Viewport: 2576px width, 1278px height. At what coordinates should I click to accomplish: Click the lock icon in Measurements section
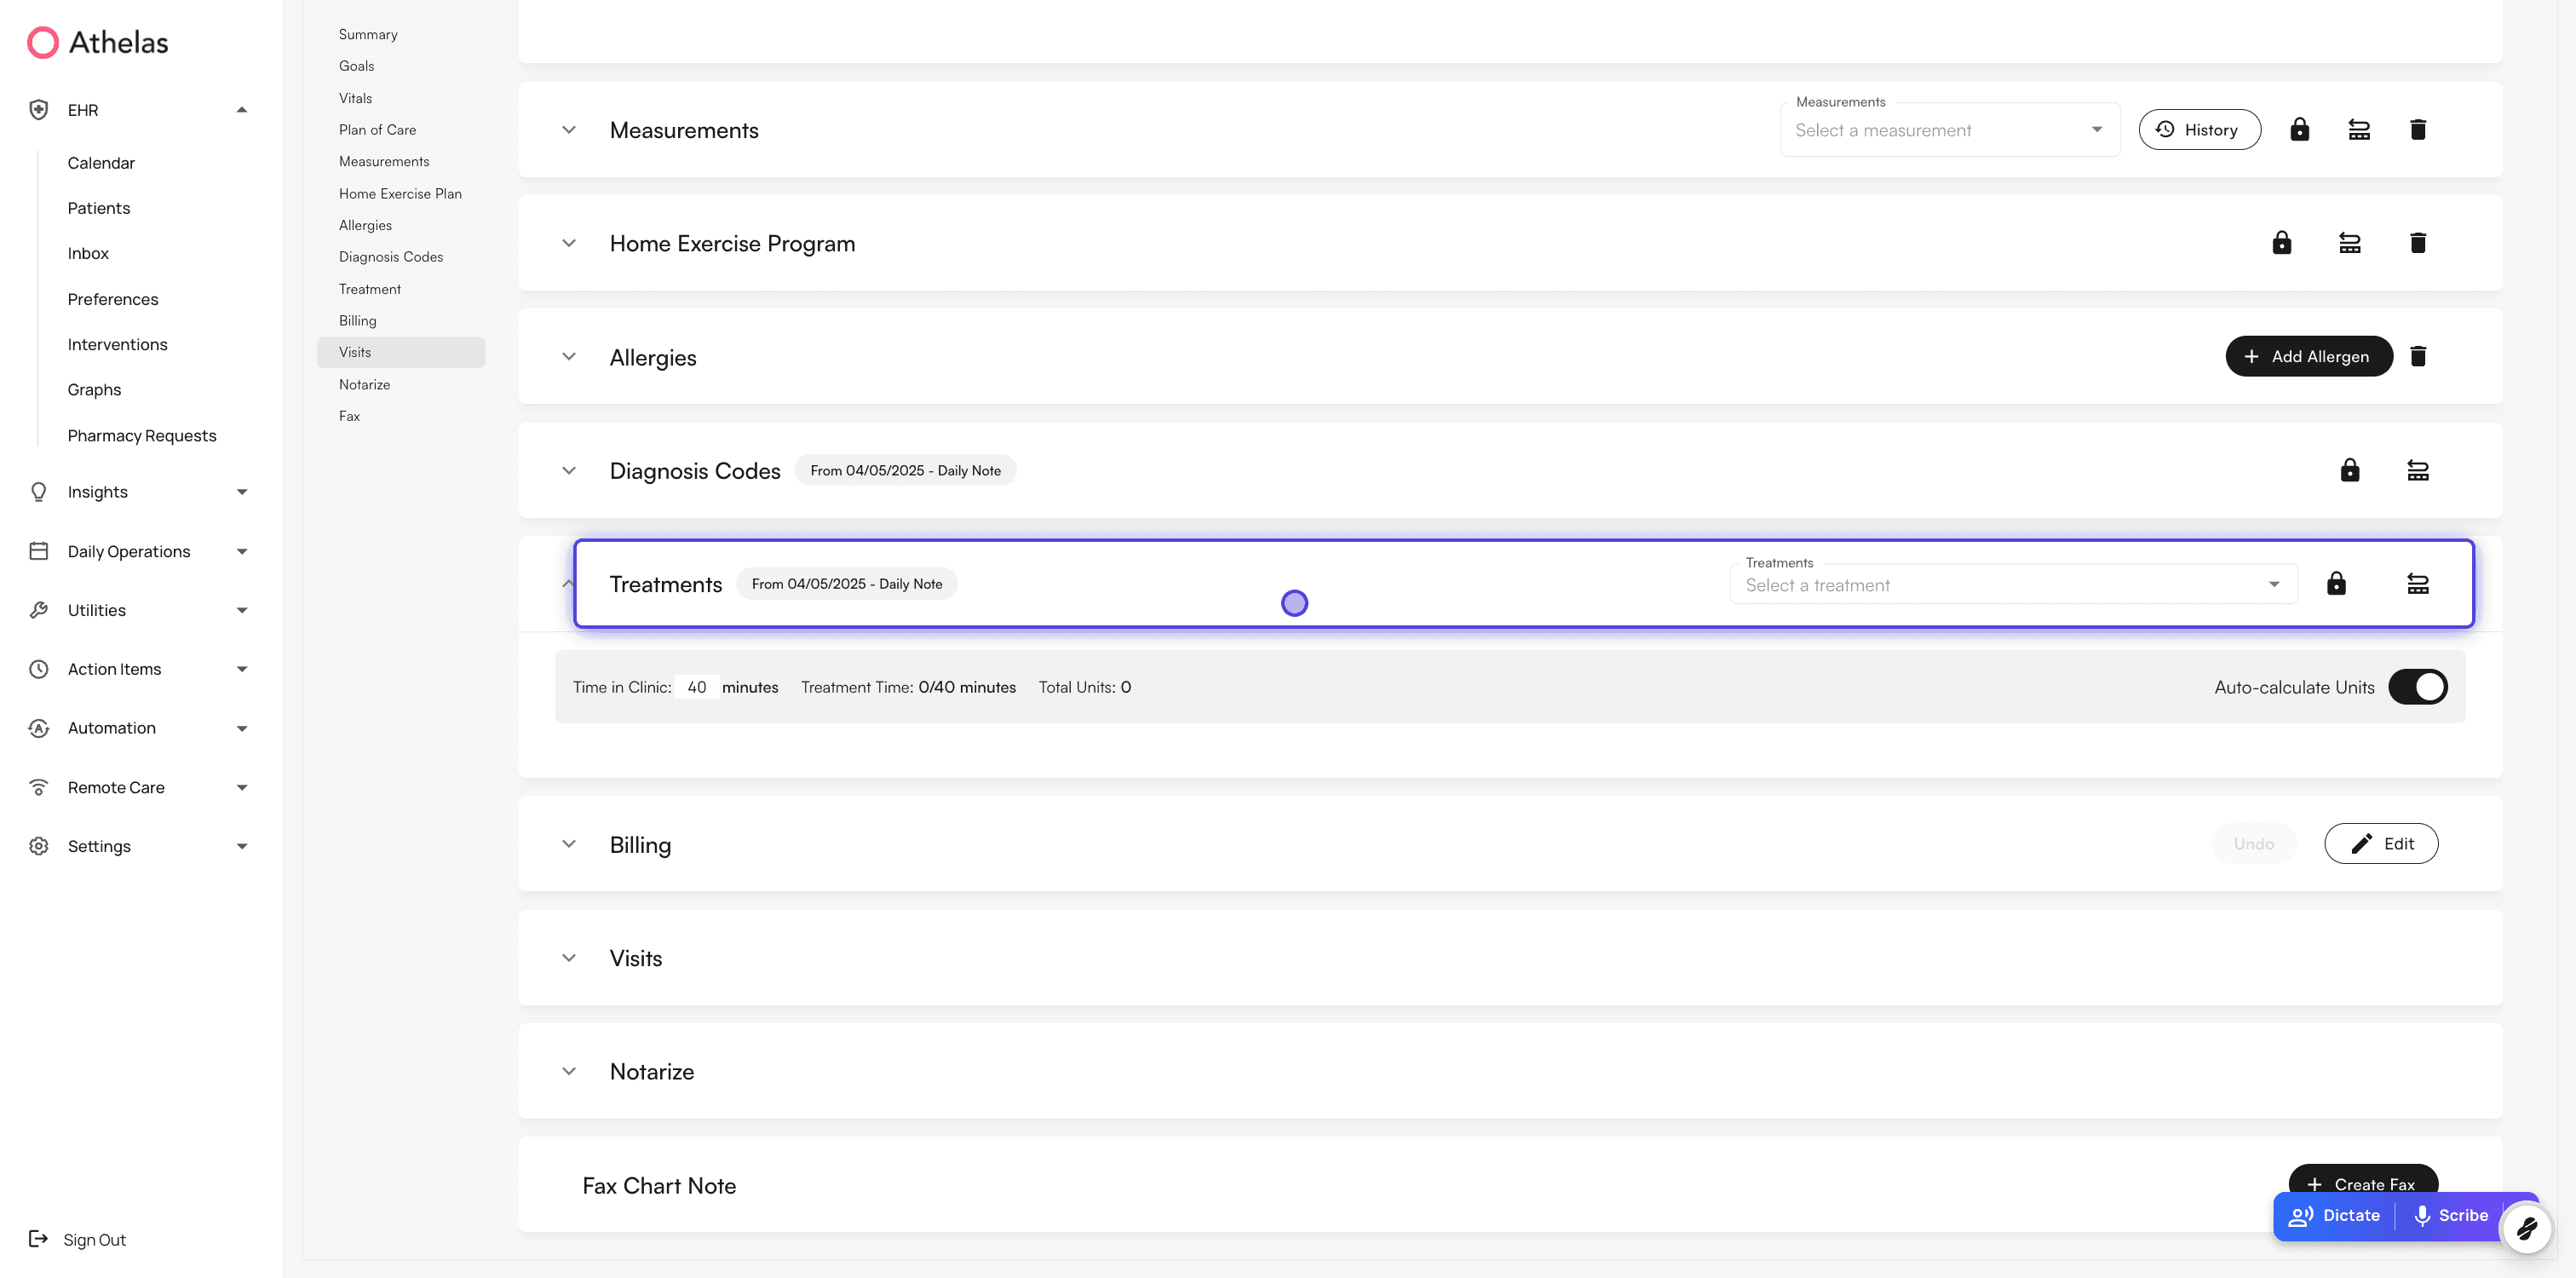(2299, 130)
